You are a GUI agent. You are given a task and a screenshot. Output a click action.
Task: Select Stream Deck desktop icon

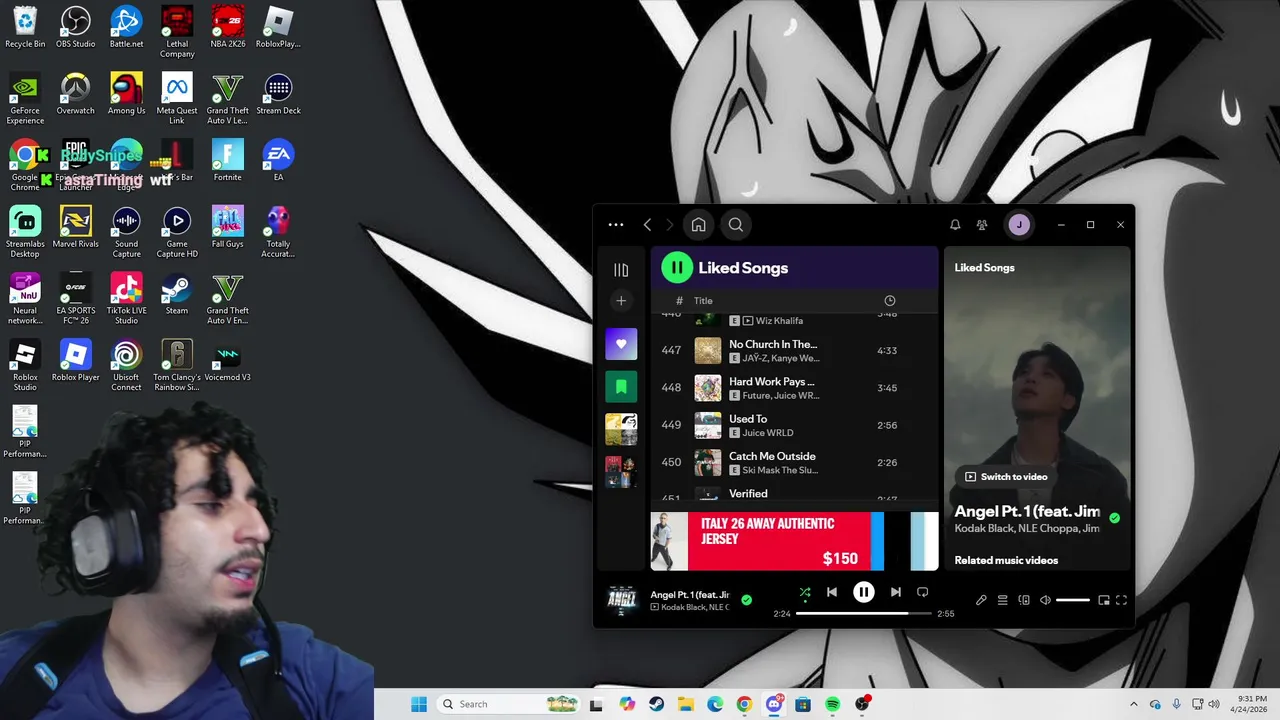[x=278, y=94]
